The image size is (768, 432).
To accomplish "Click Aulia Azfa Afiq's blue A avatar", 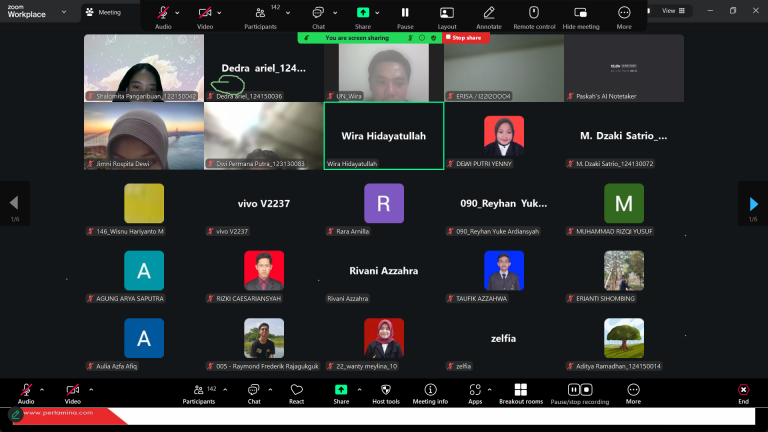I will click(144, 338).
